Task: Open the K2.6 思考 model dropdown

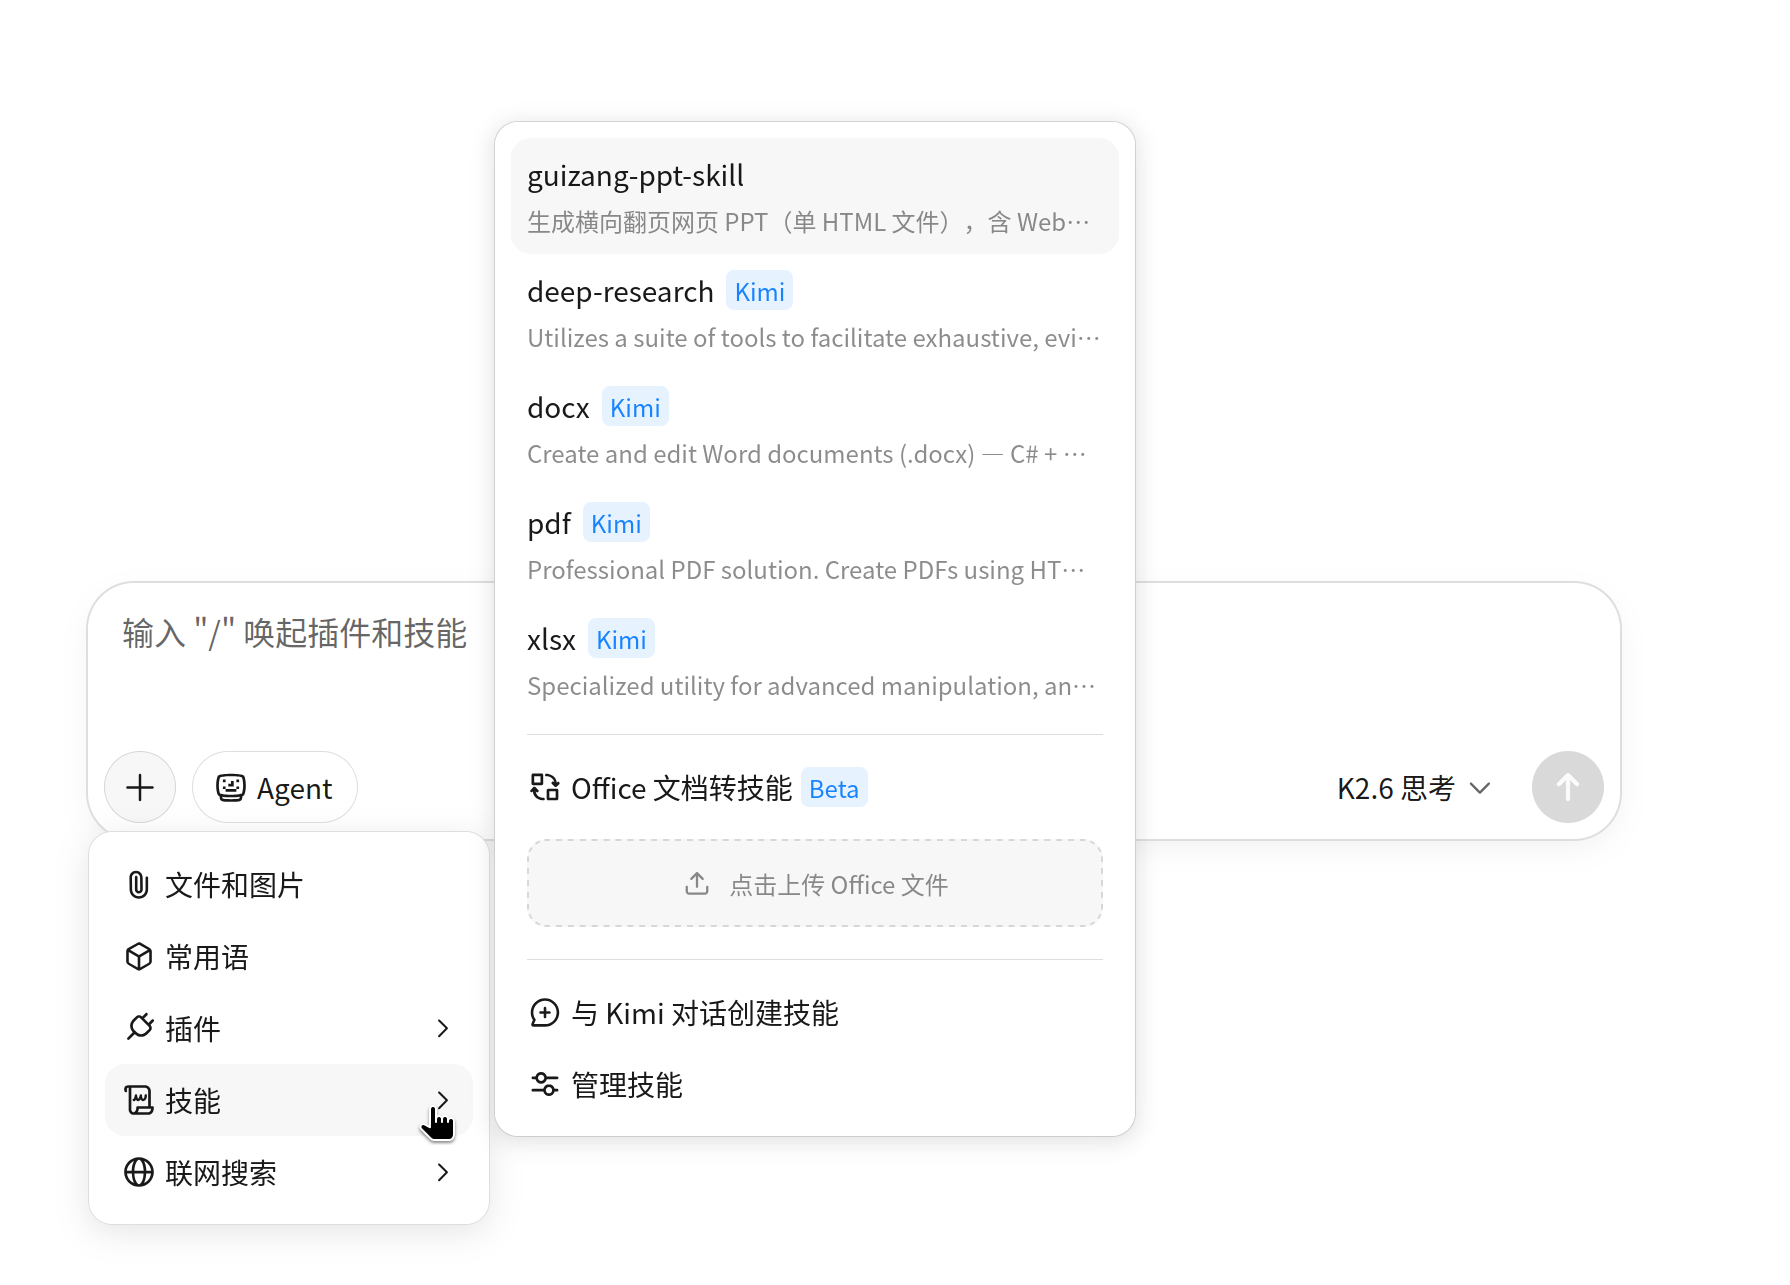Action: click(1414, 788)
